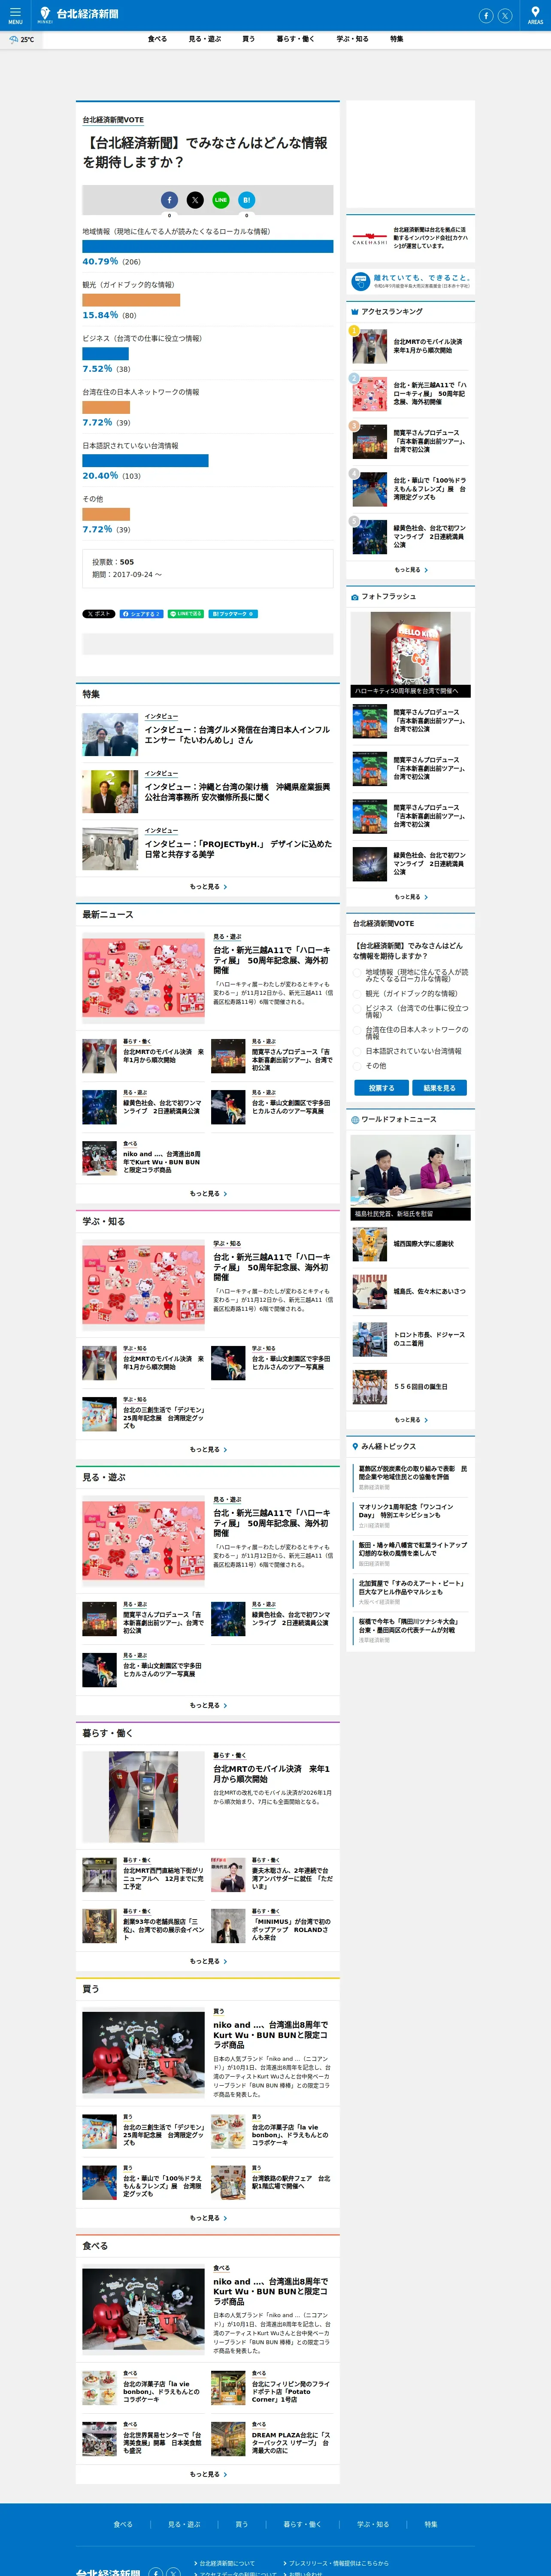Image resolution: width=551 pixels, height=2576 pixels.
Task: Click the number 1 ranking badge
Action: click(354, 331)
